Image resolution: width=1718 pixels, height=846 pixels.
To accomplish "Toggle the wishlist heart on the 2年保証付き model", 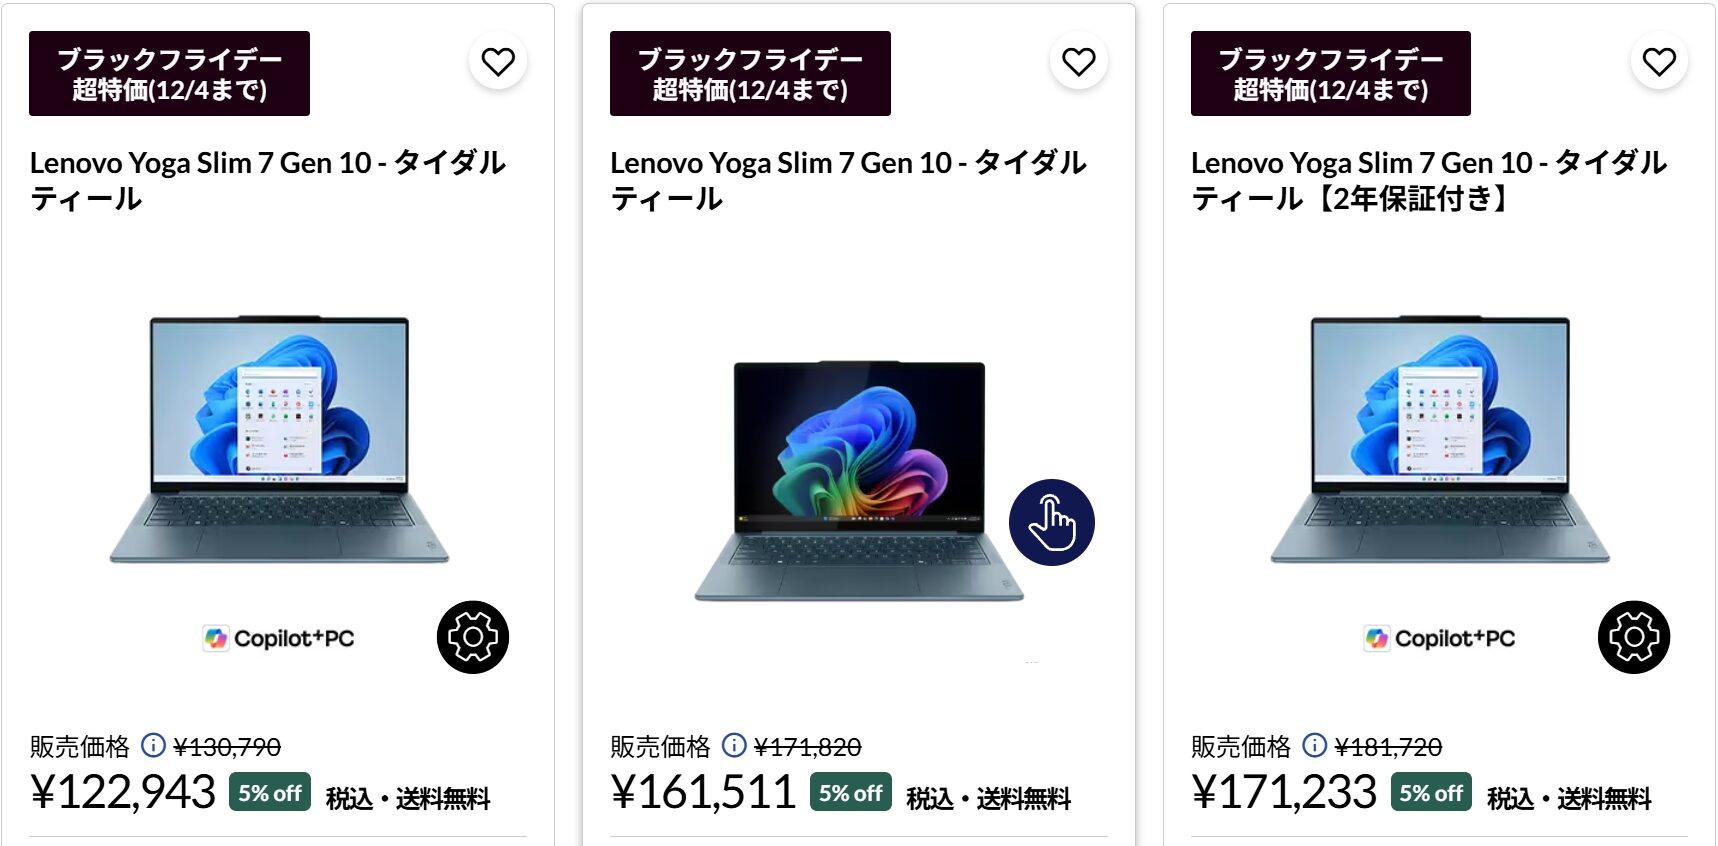I will 1658,61.
